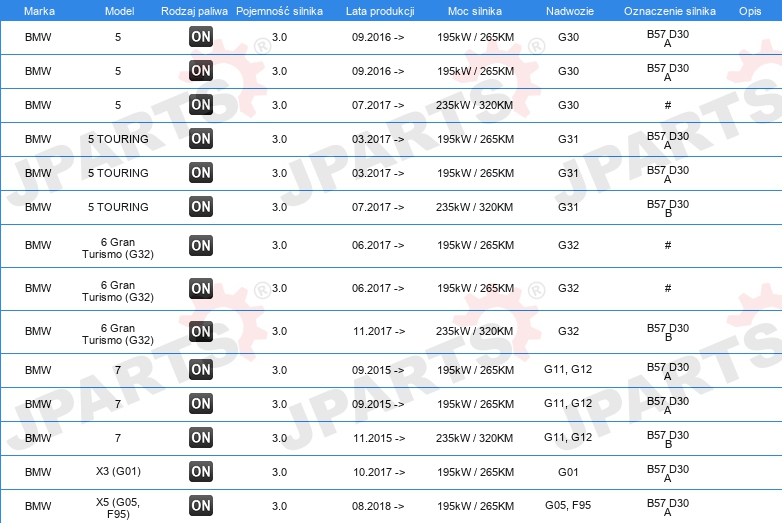This screenshot has height=523, width=782.
Task: Click 07.2017 -> in the G30 row
Action: pyautogui.click(x=378, y=105)
